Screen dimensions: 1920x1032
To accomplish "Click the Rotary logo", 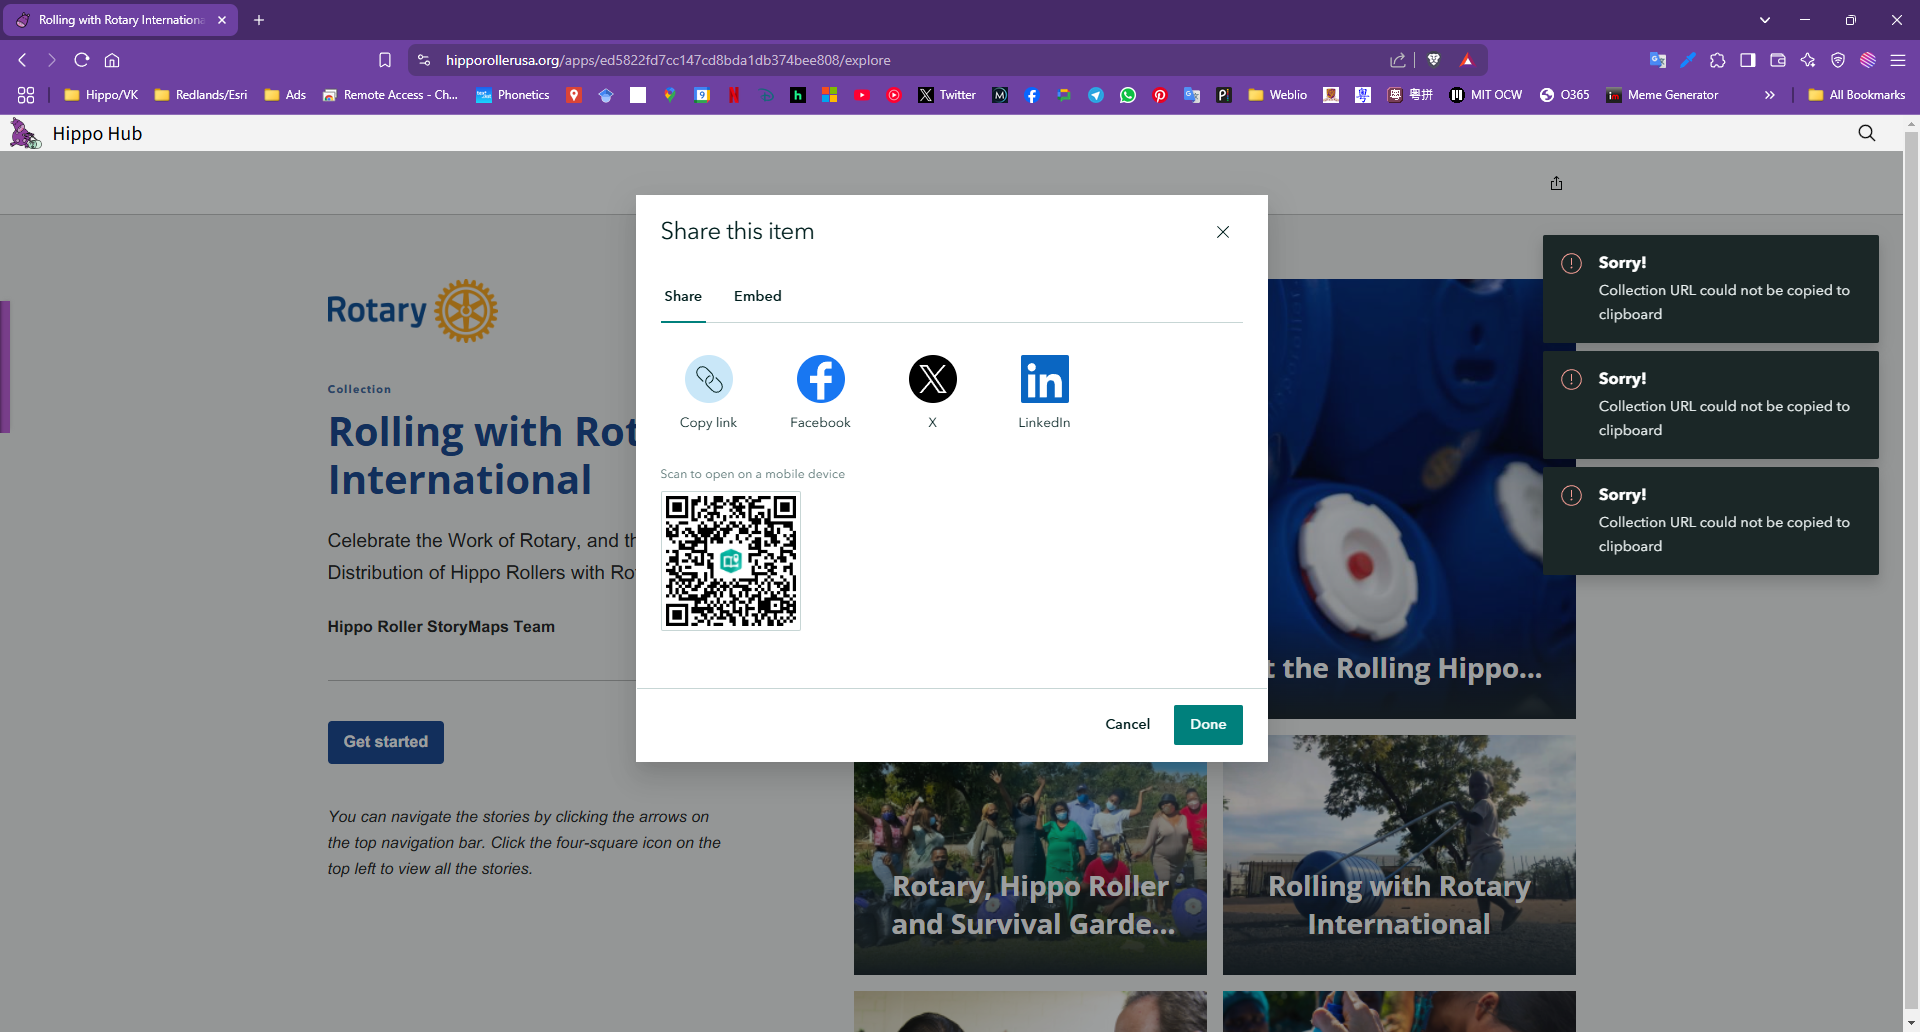I will 412,311.
